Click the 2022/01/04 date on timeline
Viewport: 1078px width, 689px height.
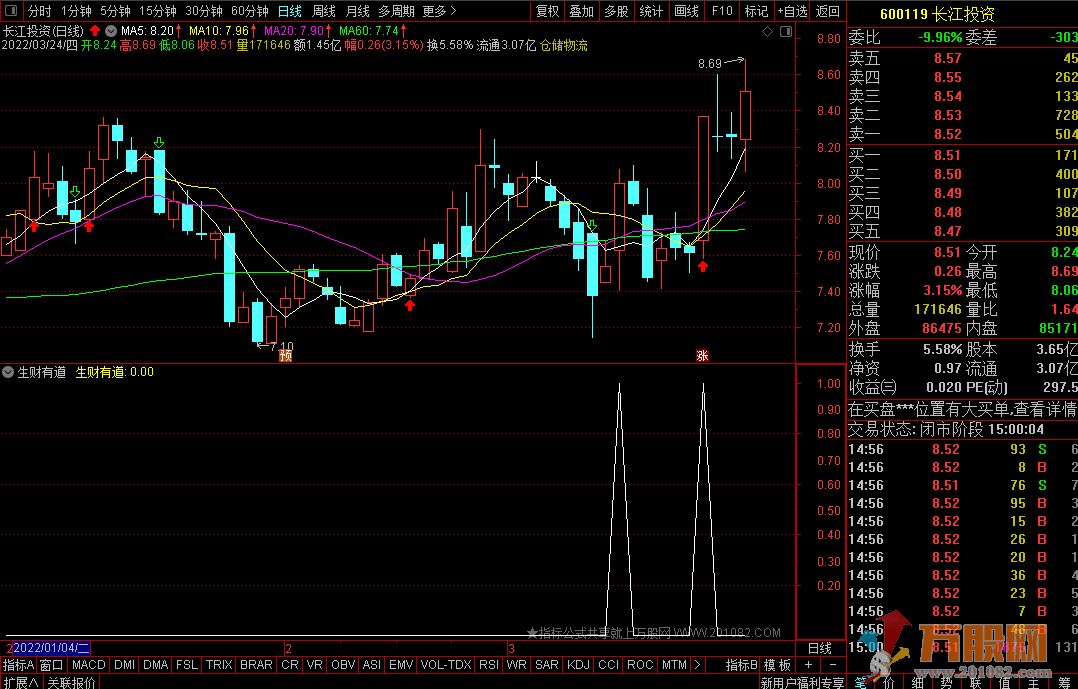(50, 648)
